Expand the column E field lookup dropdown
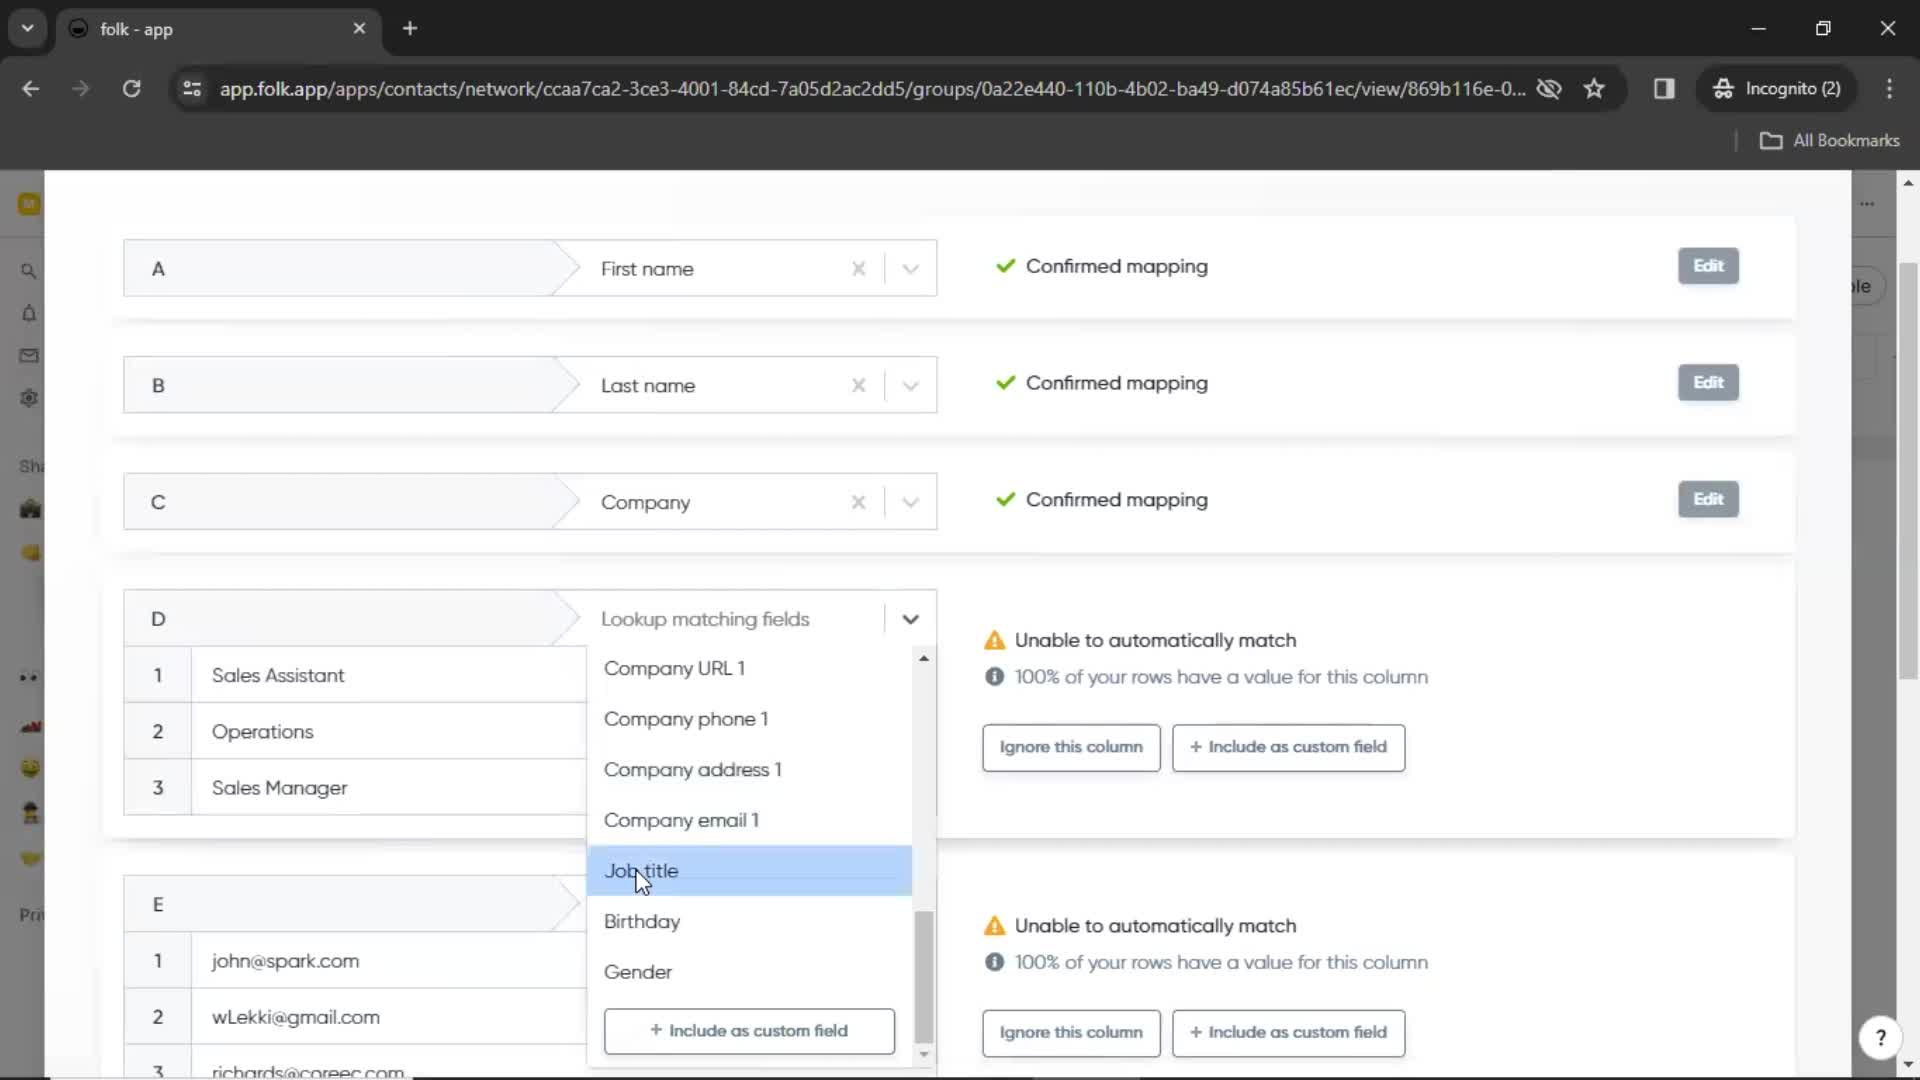The width and height of the screenshot is (1920, 1080). coord(911,905)
